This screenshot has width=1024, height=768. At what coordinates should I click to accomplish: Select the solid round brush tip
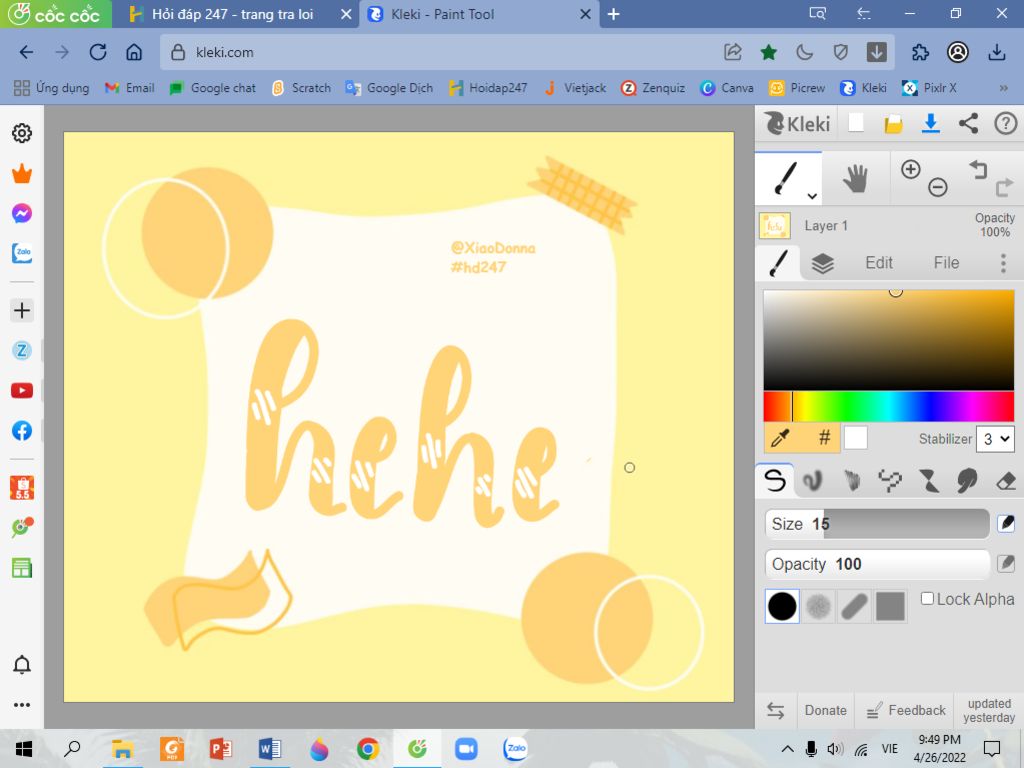click(782, 606)
